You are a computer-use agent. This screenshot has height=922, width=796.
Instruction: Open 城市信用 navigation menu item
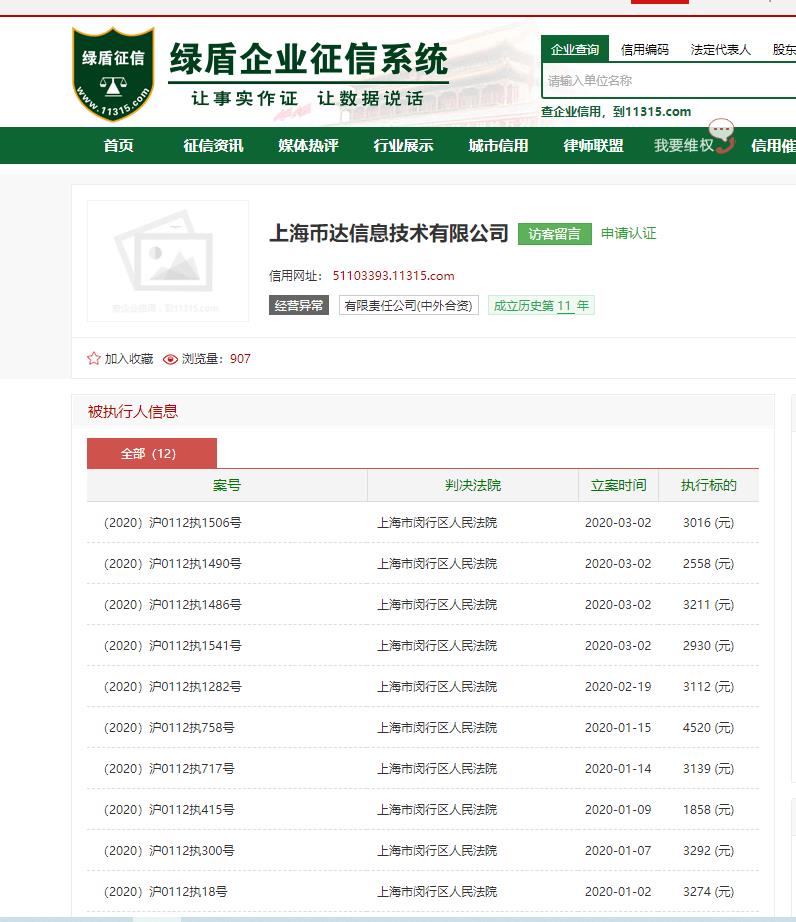click(x=498, y=146)
